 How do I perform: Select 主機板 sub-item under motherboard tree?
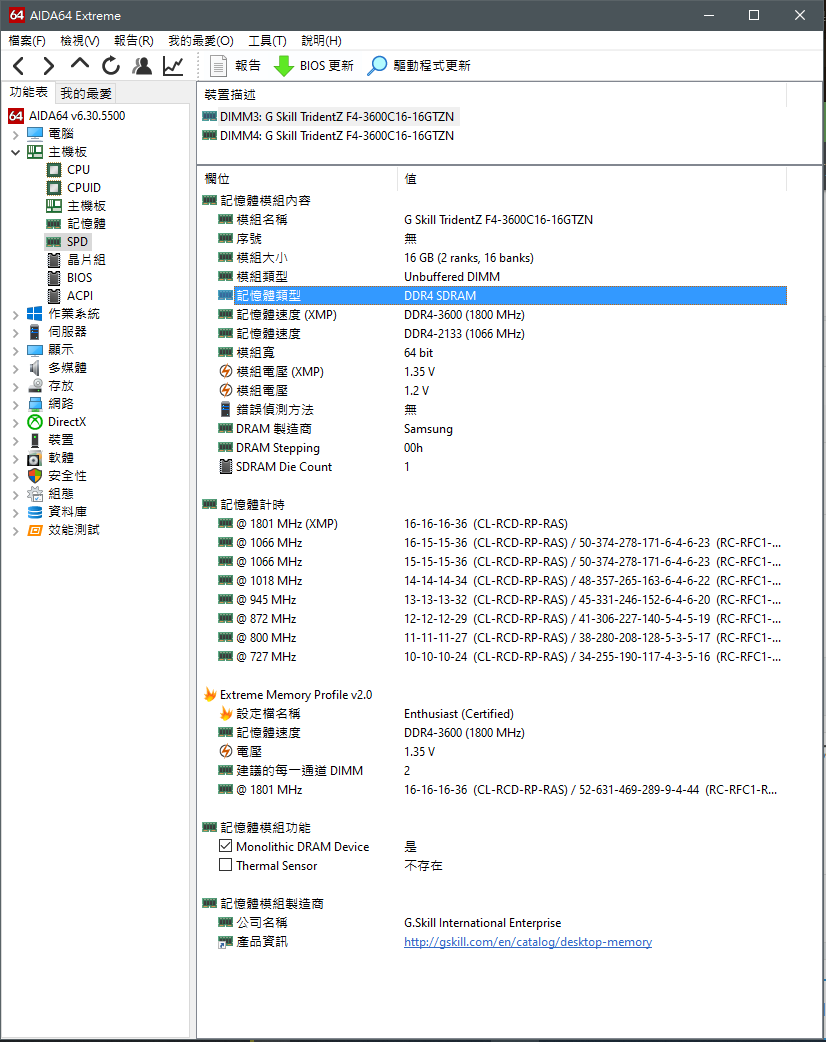[x=86, y=205]
